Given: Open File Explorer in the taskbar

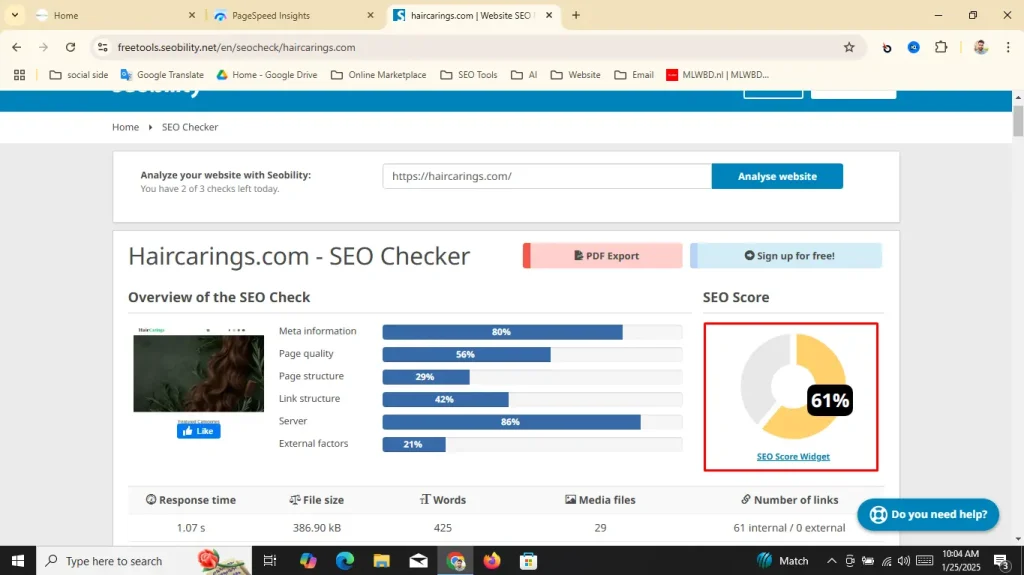Looking at the screenshot, I should (x=381, y=561).
